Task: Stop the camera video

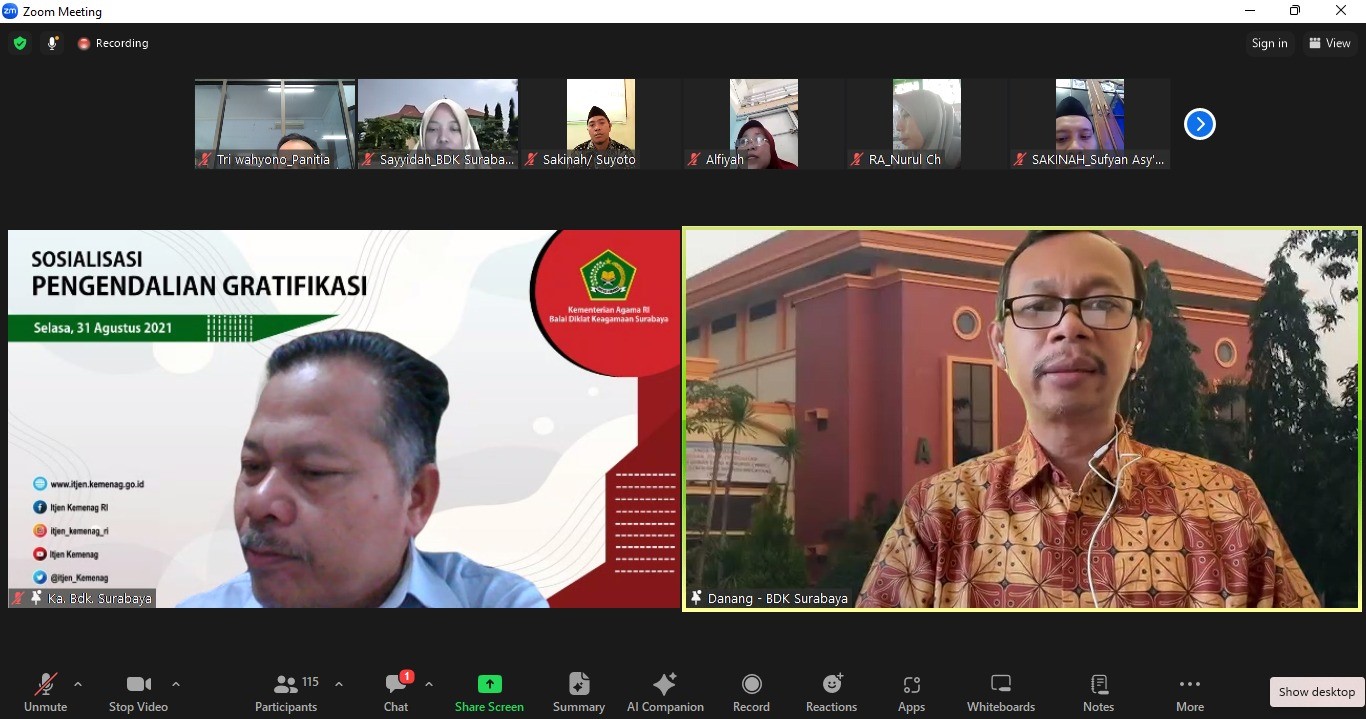Action: point(138,693)
